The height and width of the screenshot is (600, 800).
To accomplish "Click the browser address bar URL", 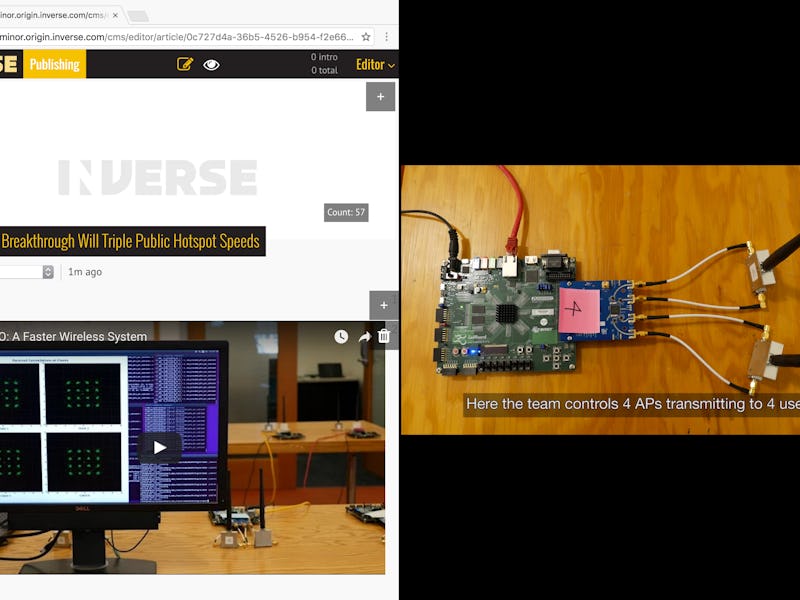I will [180, 37].
